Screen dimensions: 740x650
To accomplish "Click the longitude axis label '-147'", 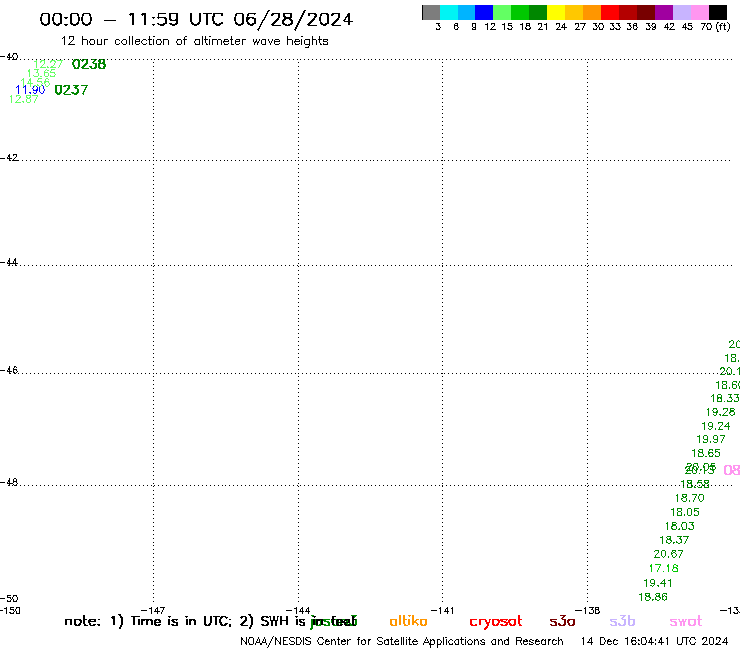I will coord(153,610).
